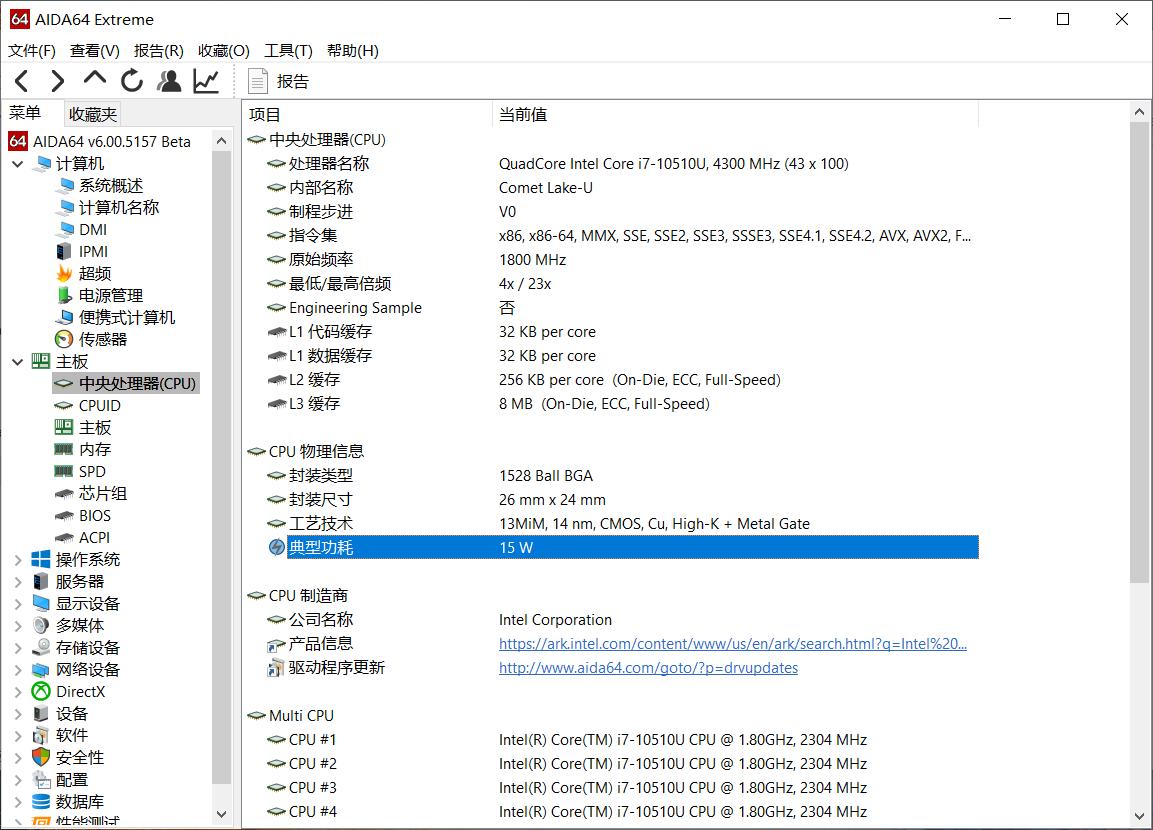Expand the 显示设备 tree node
Viewport: 1153px width, 830px height.
click(x=17, y=603)
